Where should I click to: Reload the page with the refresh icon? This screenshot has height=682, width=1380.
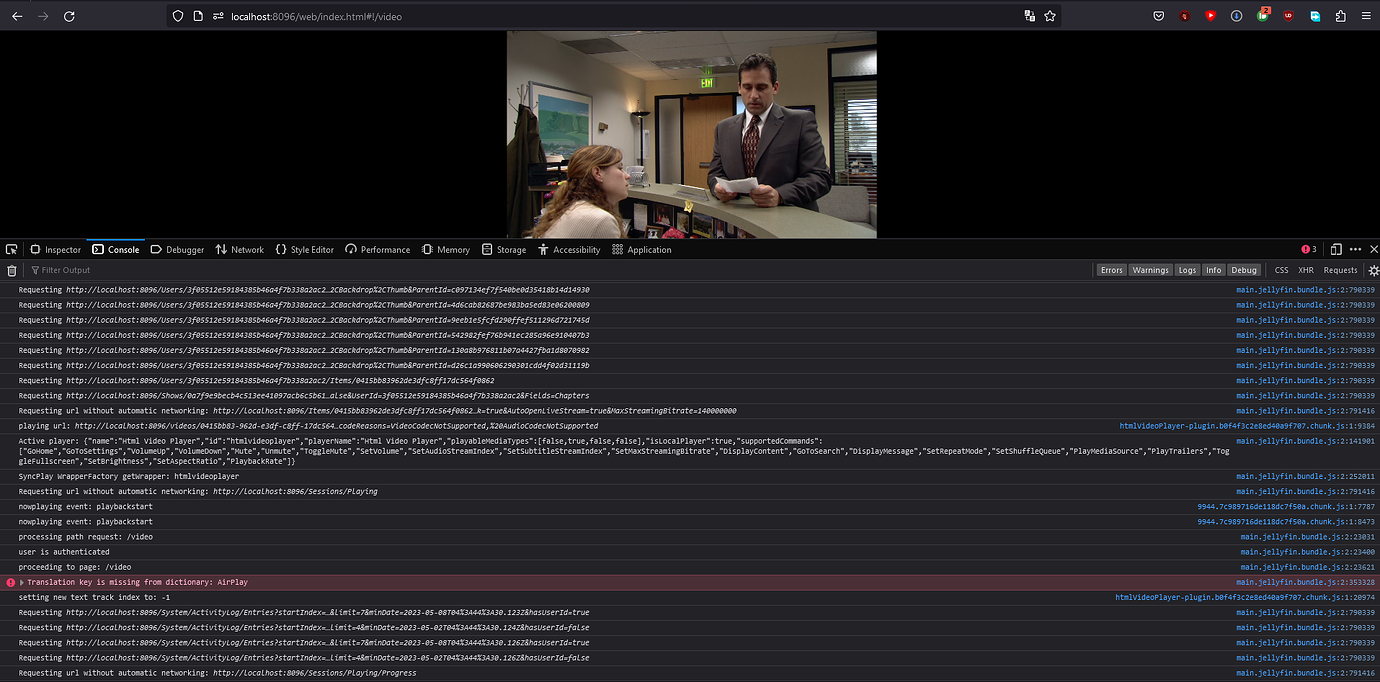[x=68, y=16]
